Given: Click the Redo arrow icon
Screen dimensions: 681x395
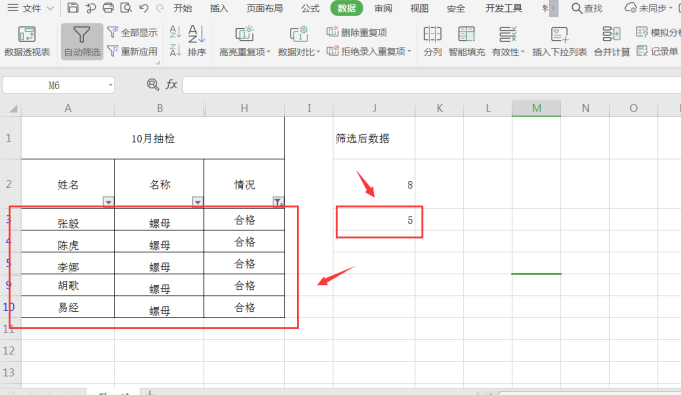Looking at the screenshot, I should pos(160,8).
